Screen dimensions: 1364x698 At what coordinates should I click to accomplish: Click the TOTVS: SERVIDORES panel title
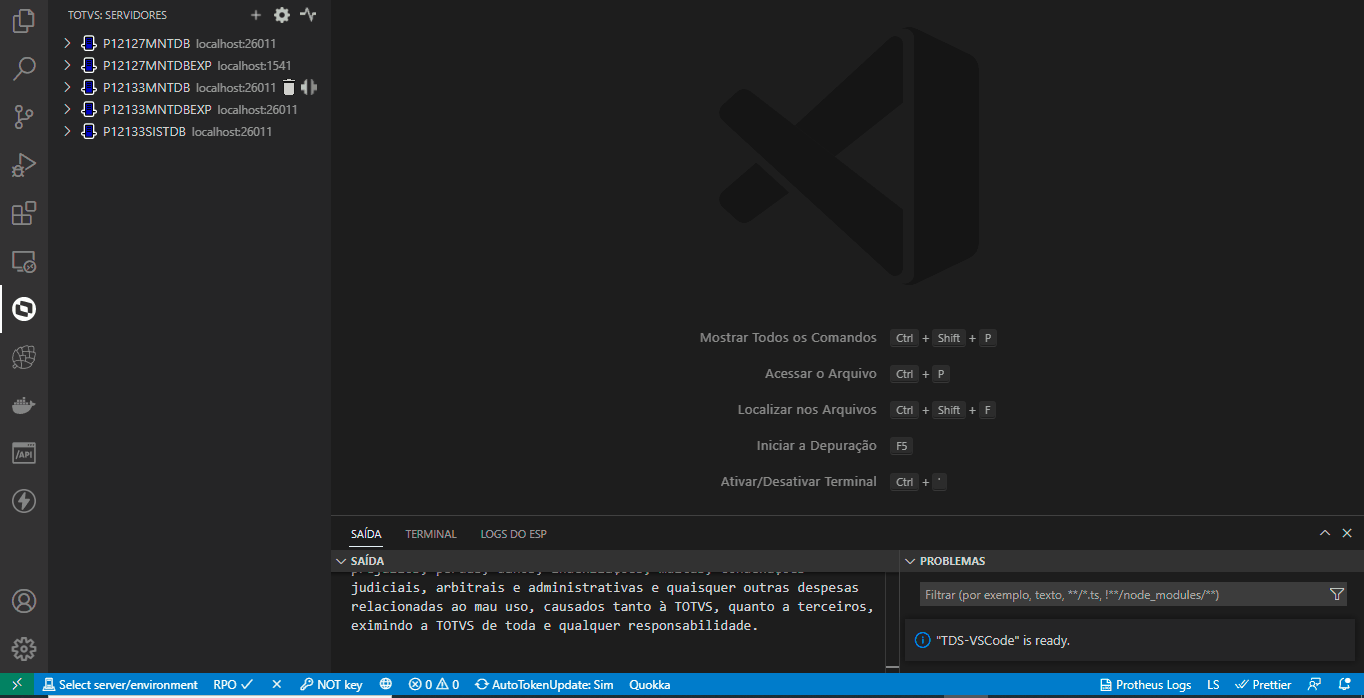[117, 15]
